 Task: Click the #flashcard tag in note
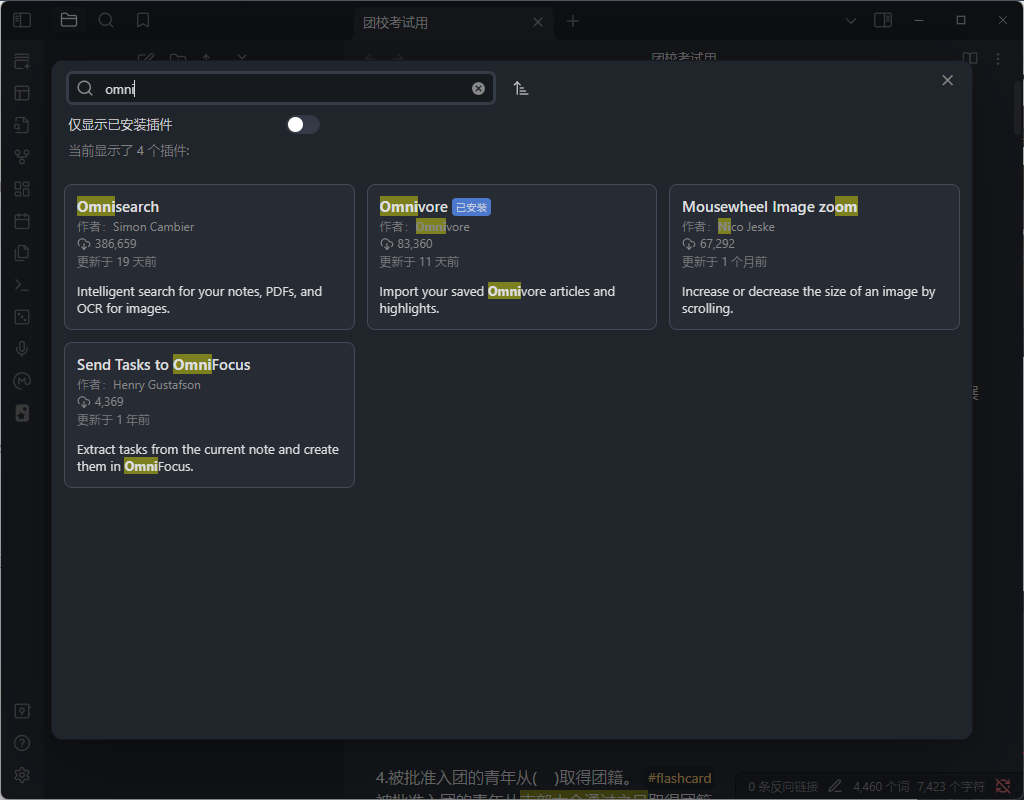pyautogui.click(x=679, y=778)
